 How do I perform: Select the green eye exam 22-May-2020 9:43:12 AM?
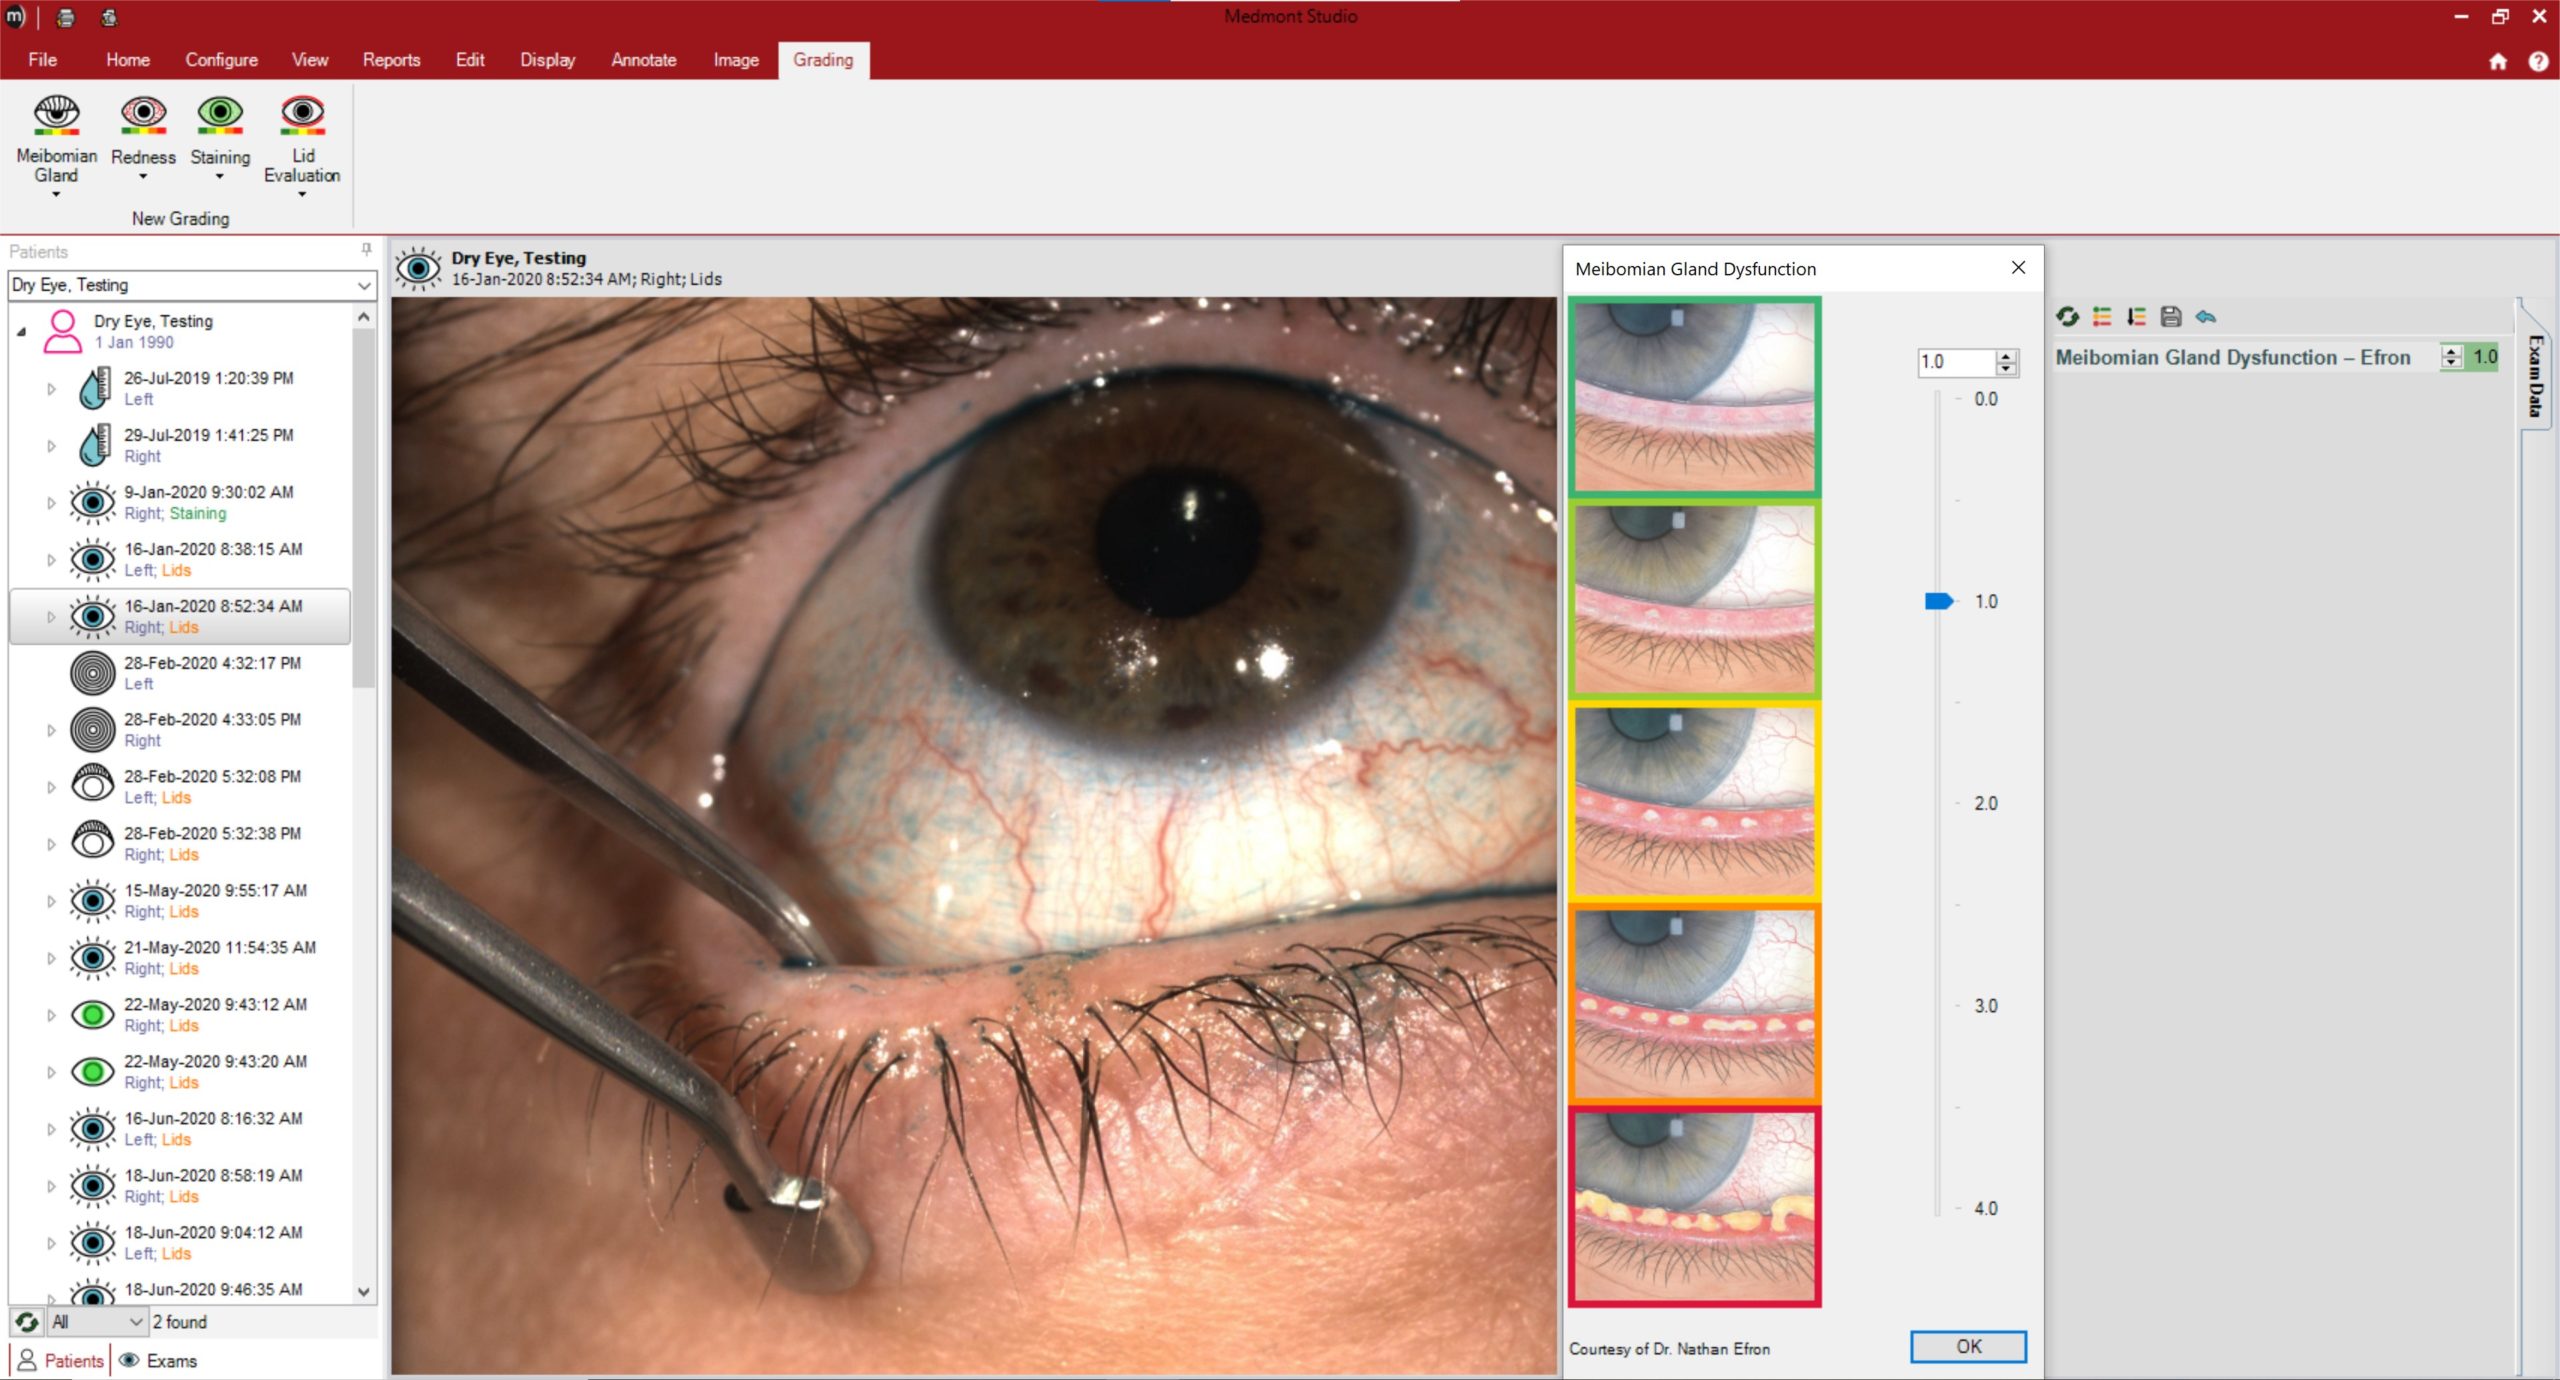pos(208,1015)
